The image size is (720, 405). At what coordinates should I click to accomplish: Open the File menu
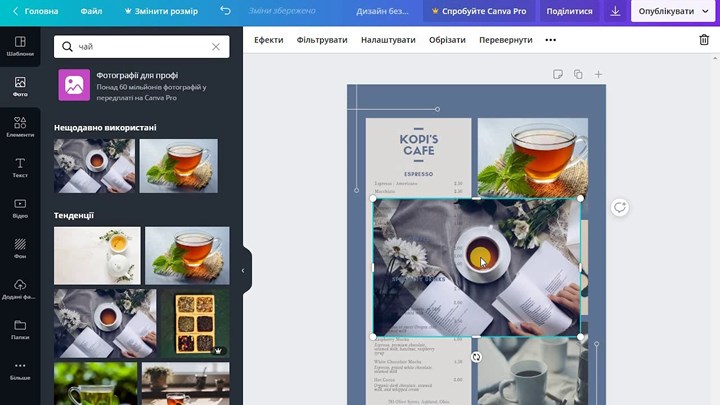coord(91,11)
